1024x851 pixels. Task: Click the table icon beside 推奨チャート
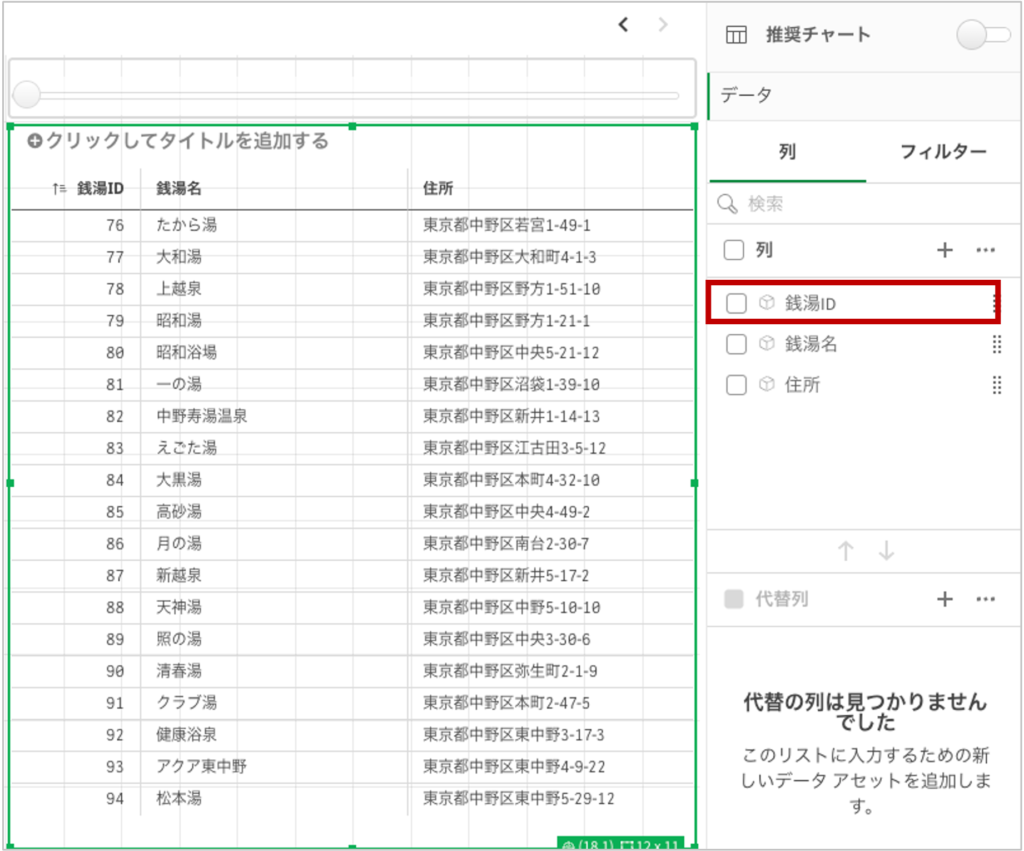(x=736, y=35)
